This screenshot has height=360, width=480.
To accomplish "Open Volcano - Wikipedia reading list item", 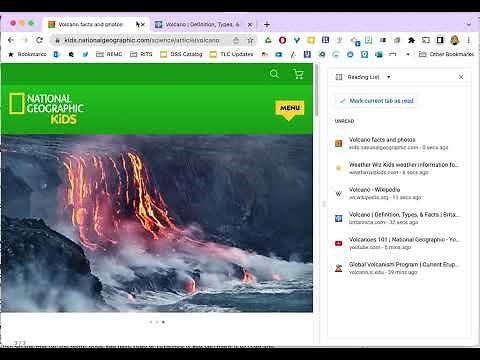I will pyautogui.click(x=399, y=193).
